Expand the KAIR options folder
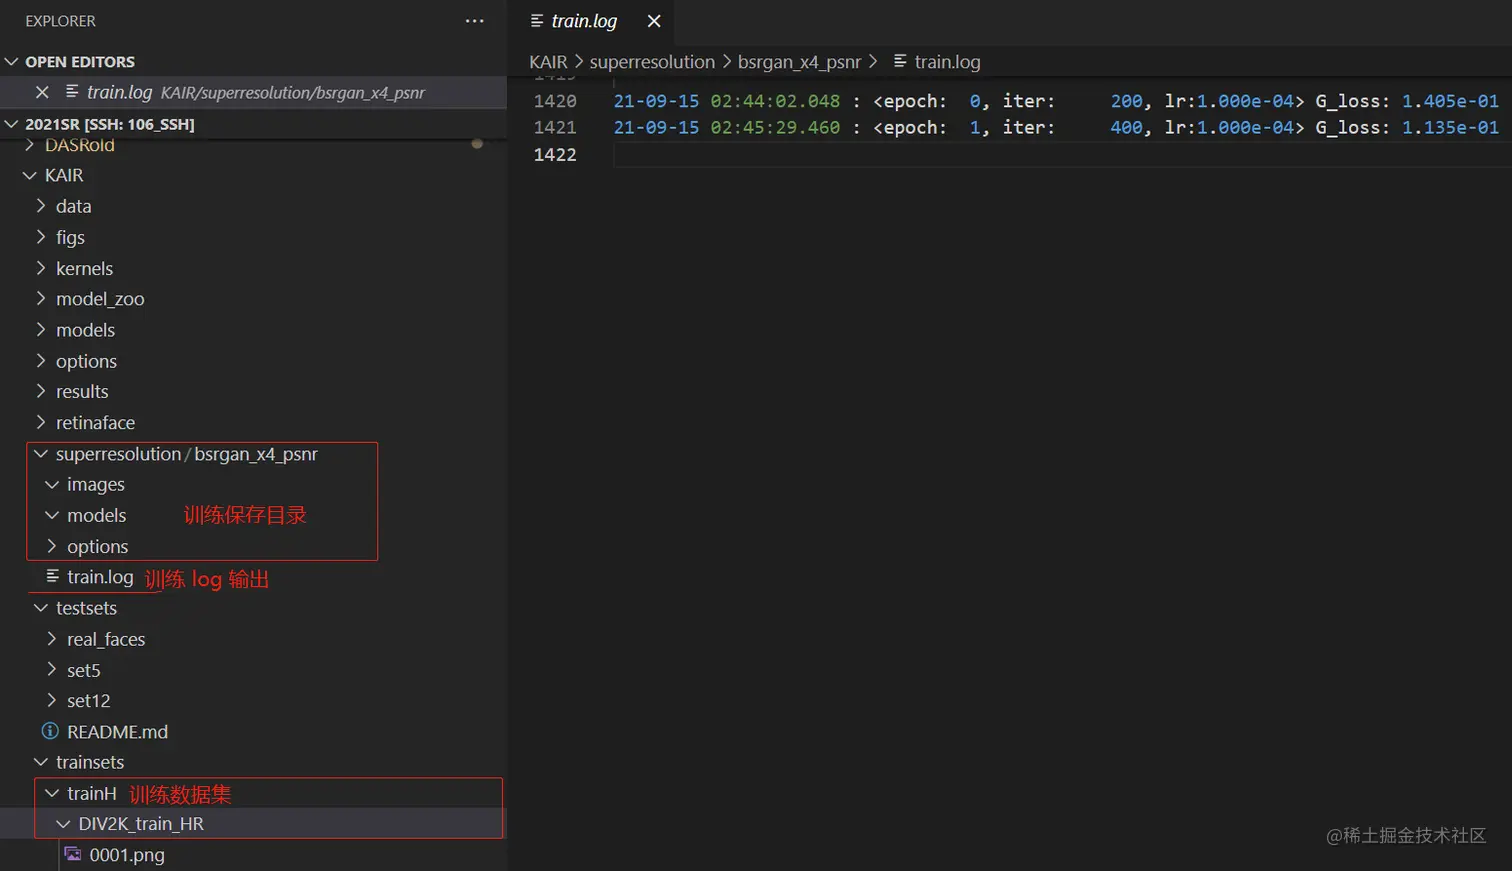This screenshot has height=871, width=1512. 41,360
